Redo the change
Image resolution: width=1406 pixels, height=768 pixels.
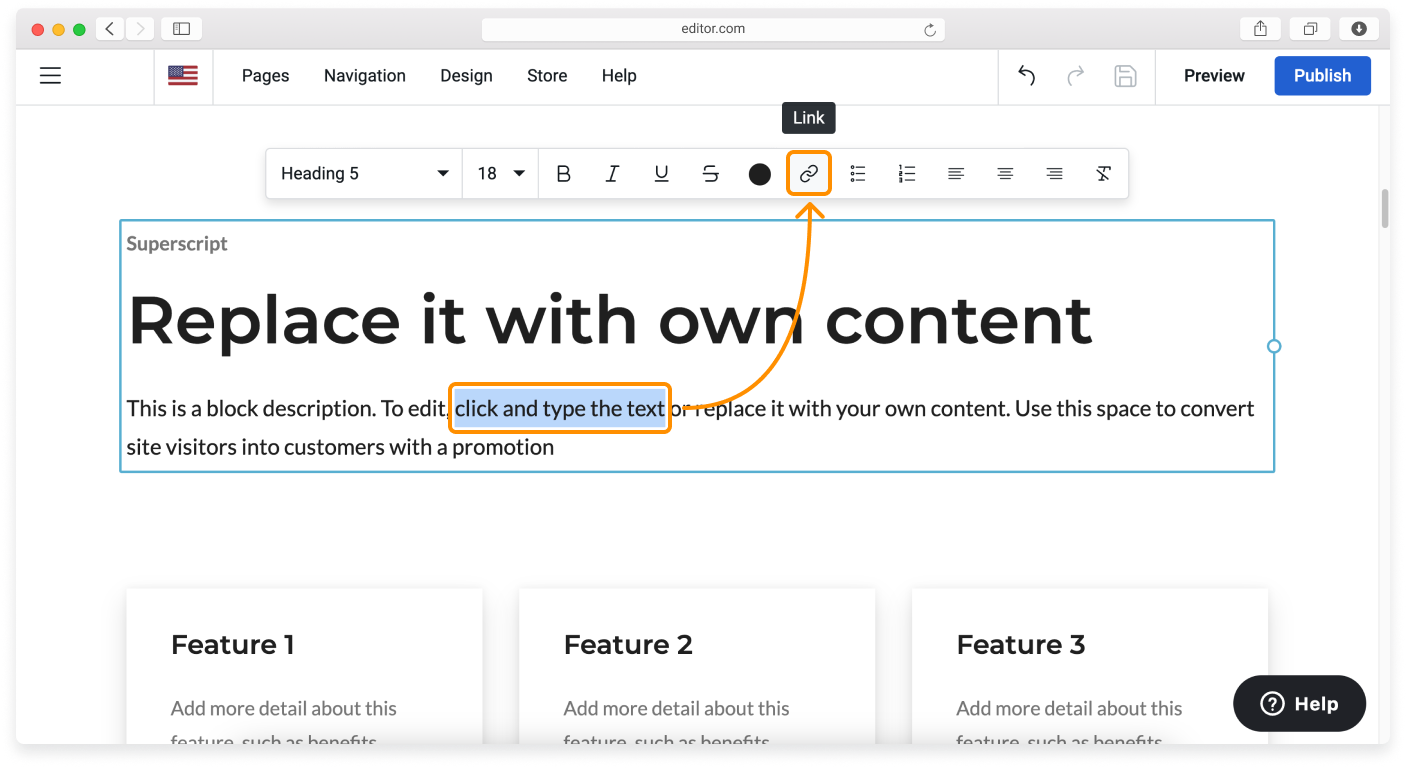(1076, 76)
